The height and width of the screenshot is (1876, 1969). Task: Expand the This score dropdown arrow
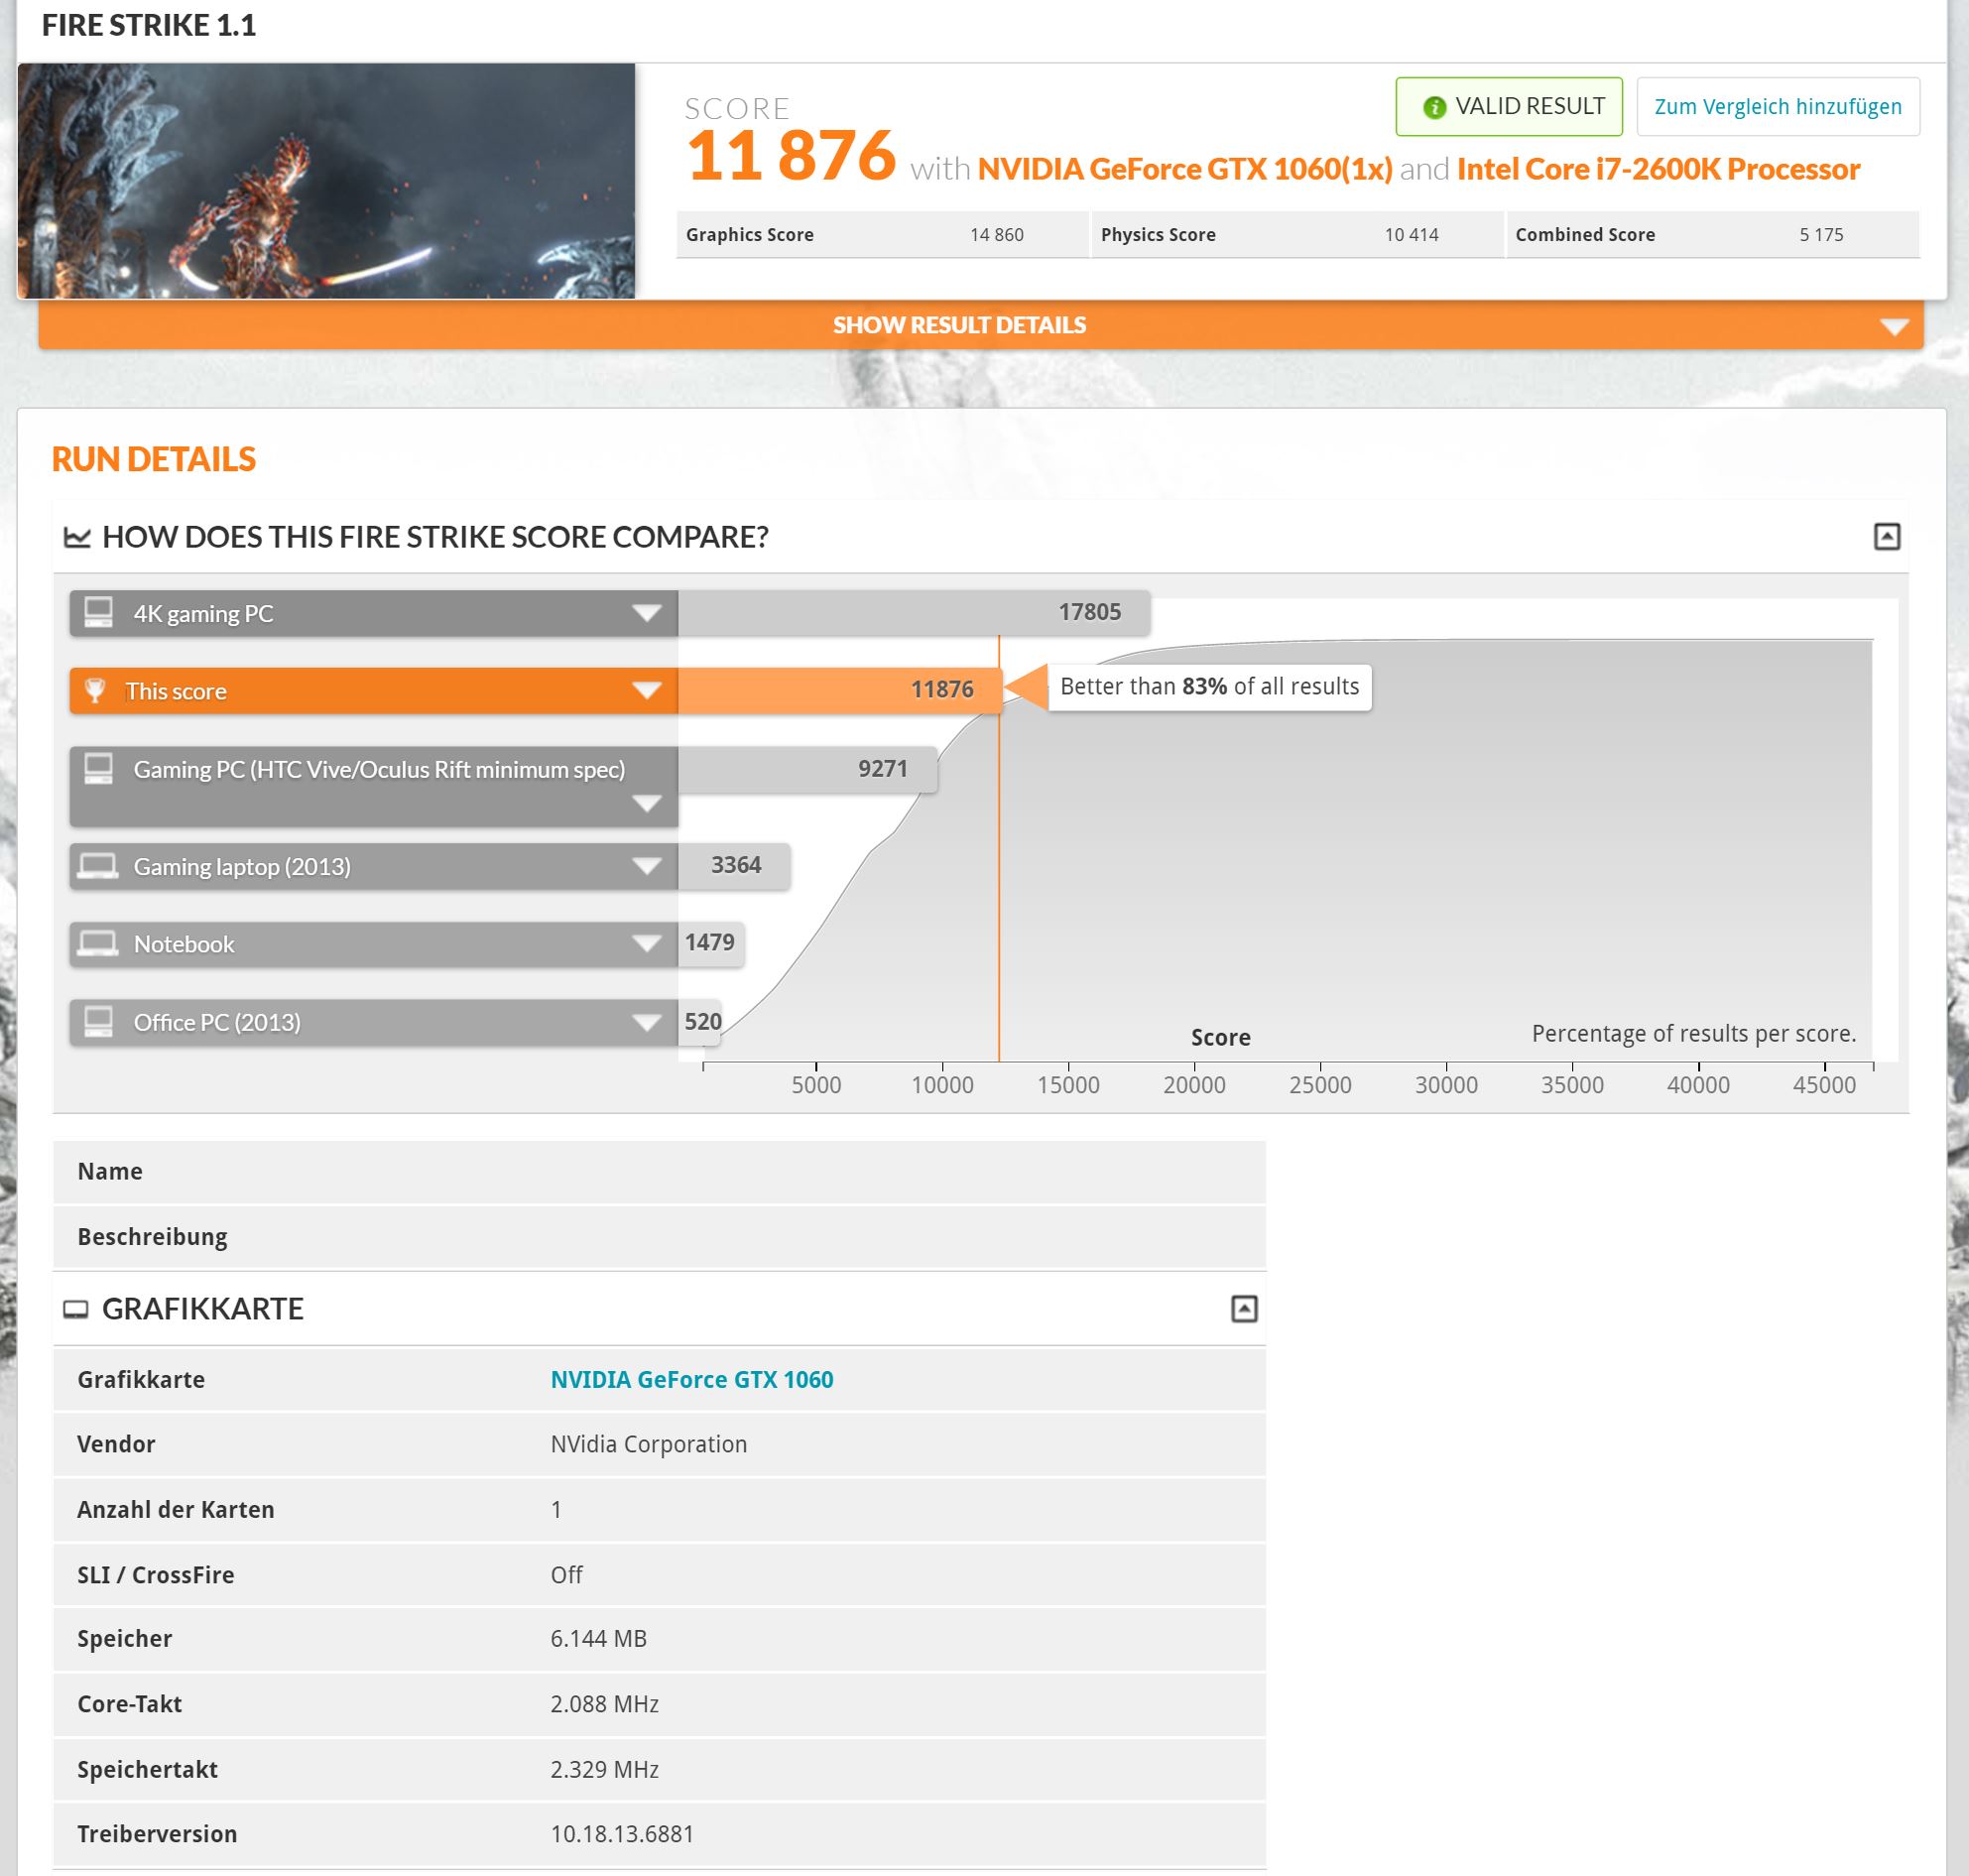point(646,691)
